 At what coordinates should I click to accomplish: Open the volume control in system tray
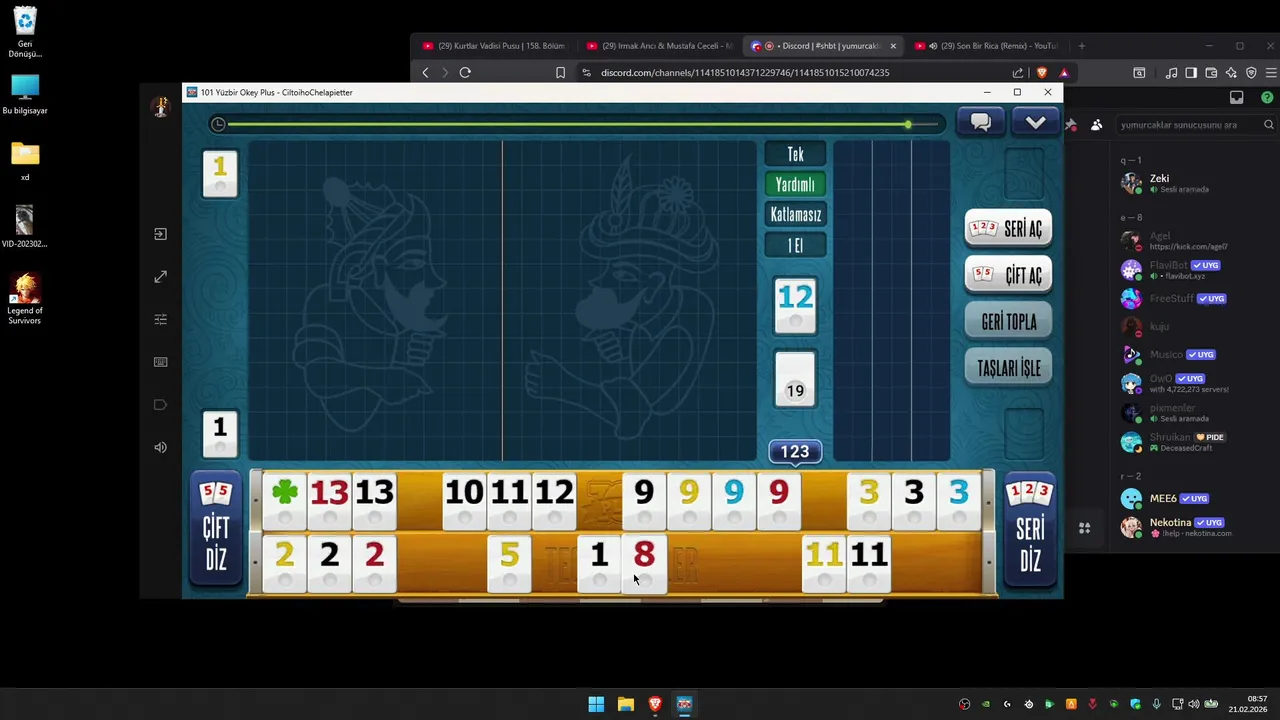click(x=1193, y=704)
